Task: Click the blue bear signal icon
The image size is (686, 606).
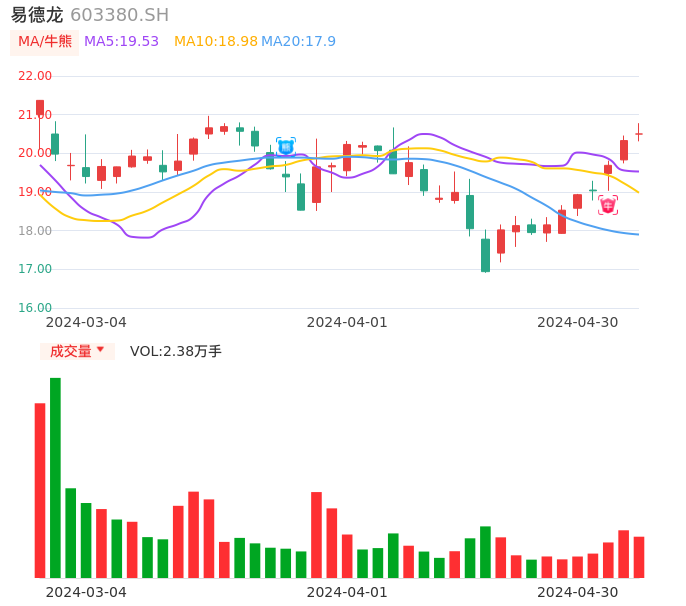Action: (x=285, y=147)
